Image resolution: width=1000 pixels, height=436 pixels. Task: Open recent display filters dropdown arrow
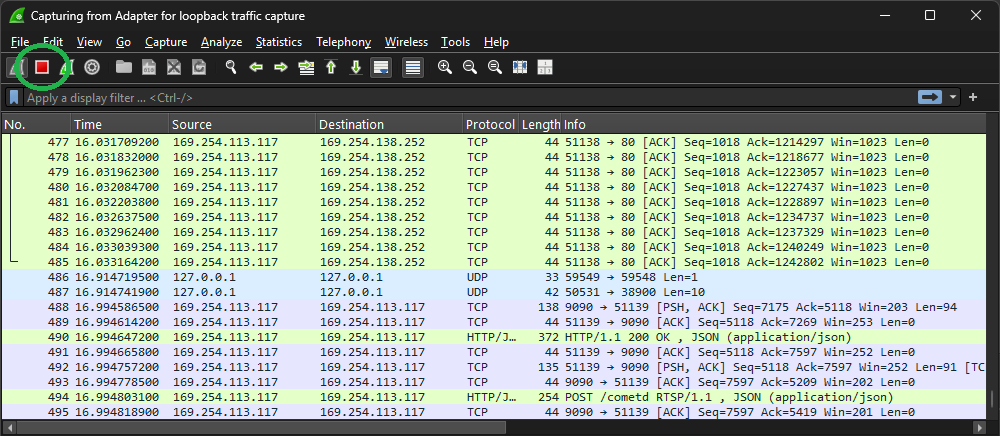[953, 97]
